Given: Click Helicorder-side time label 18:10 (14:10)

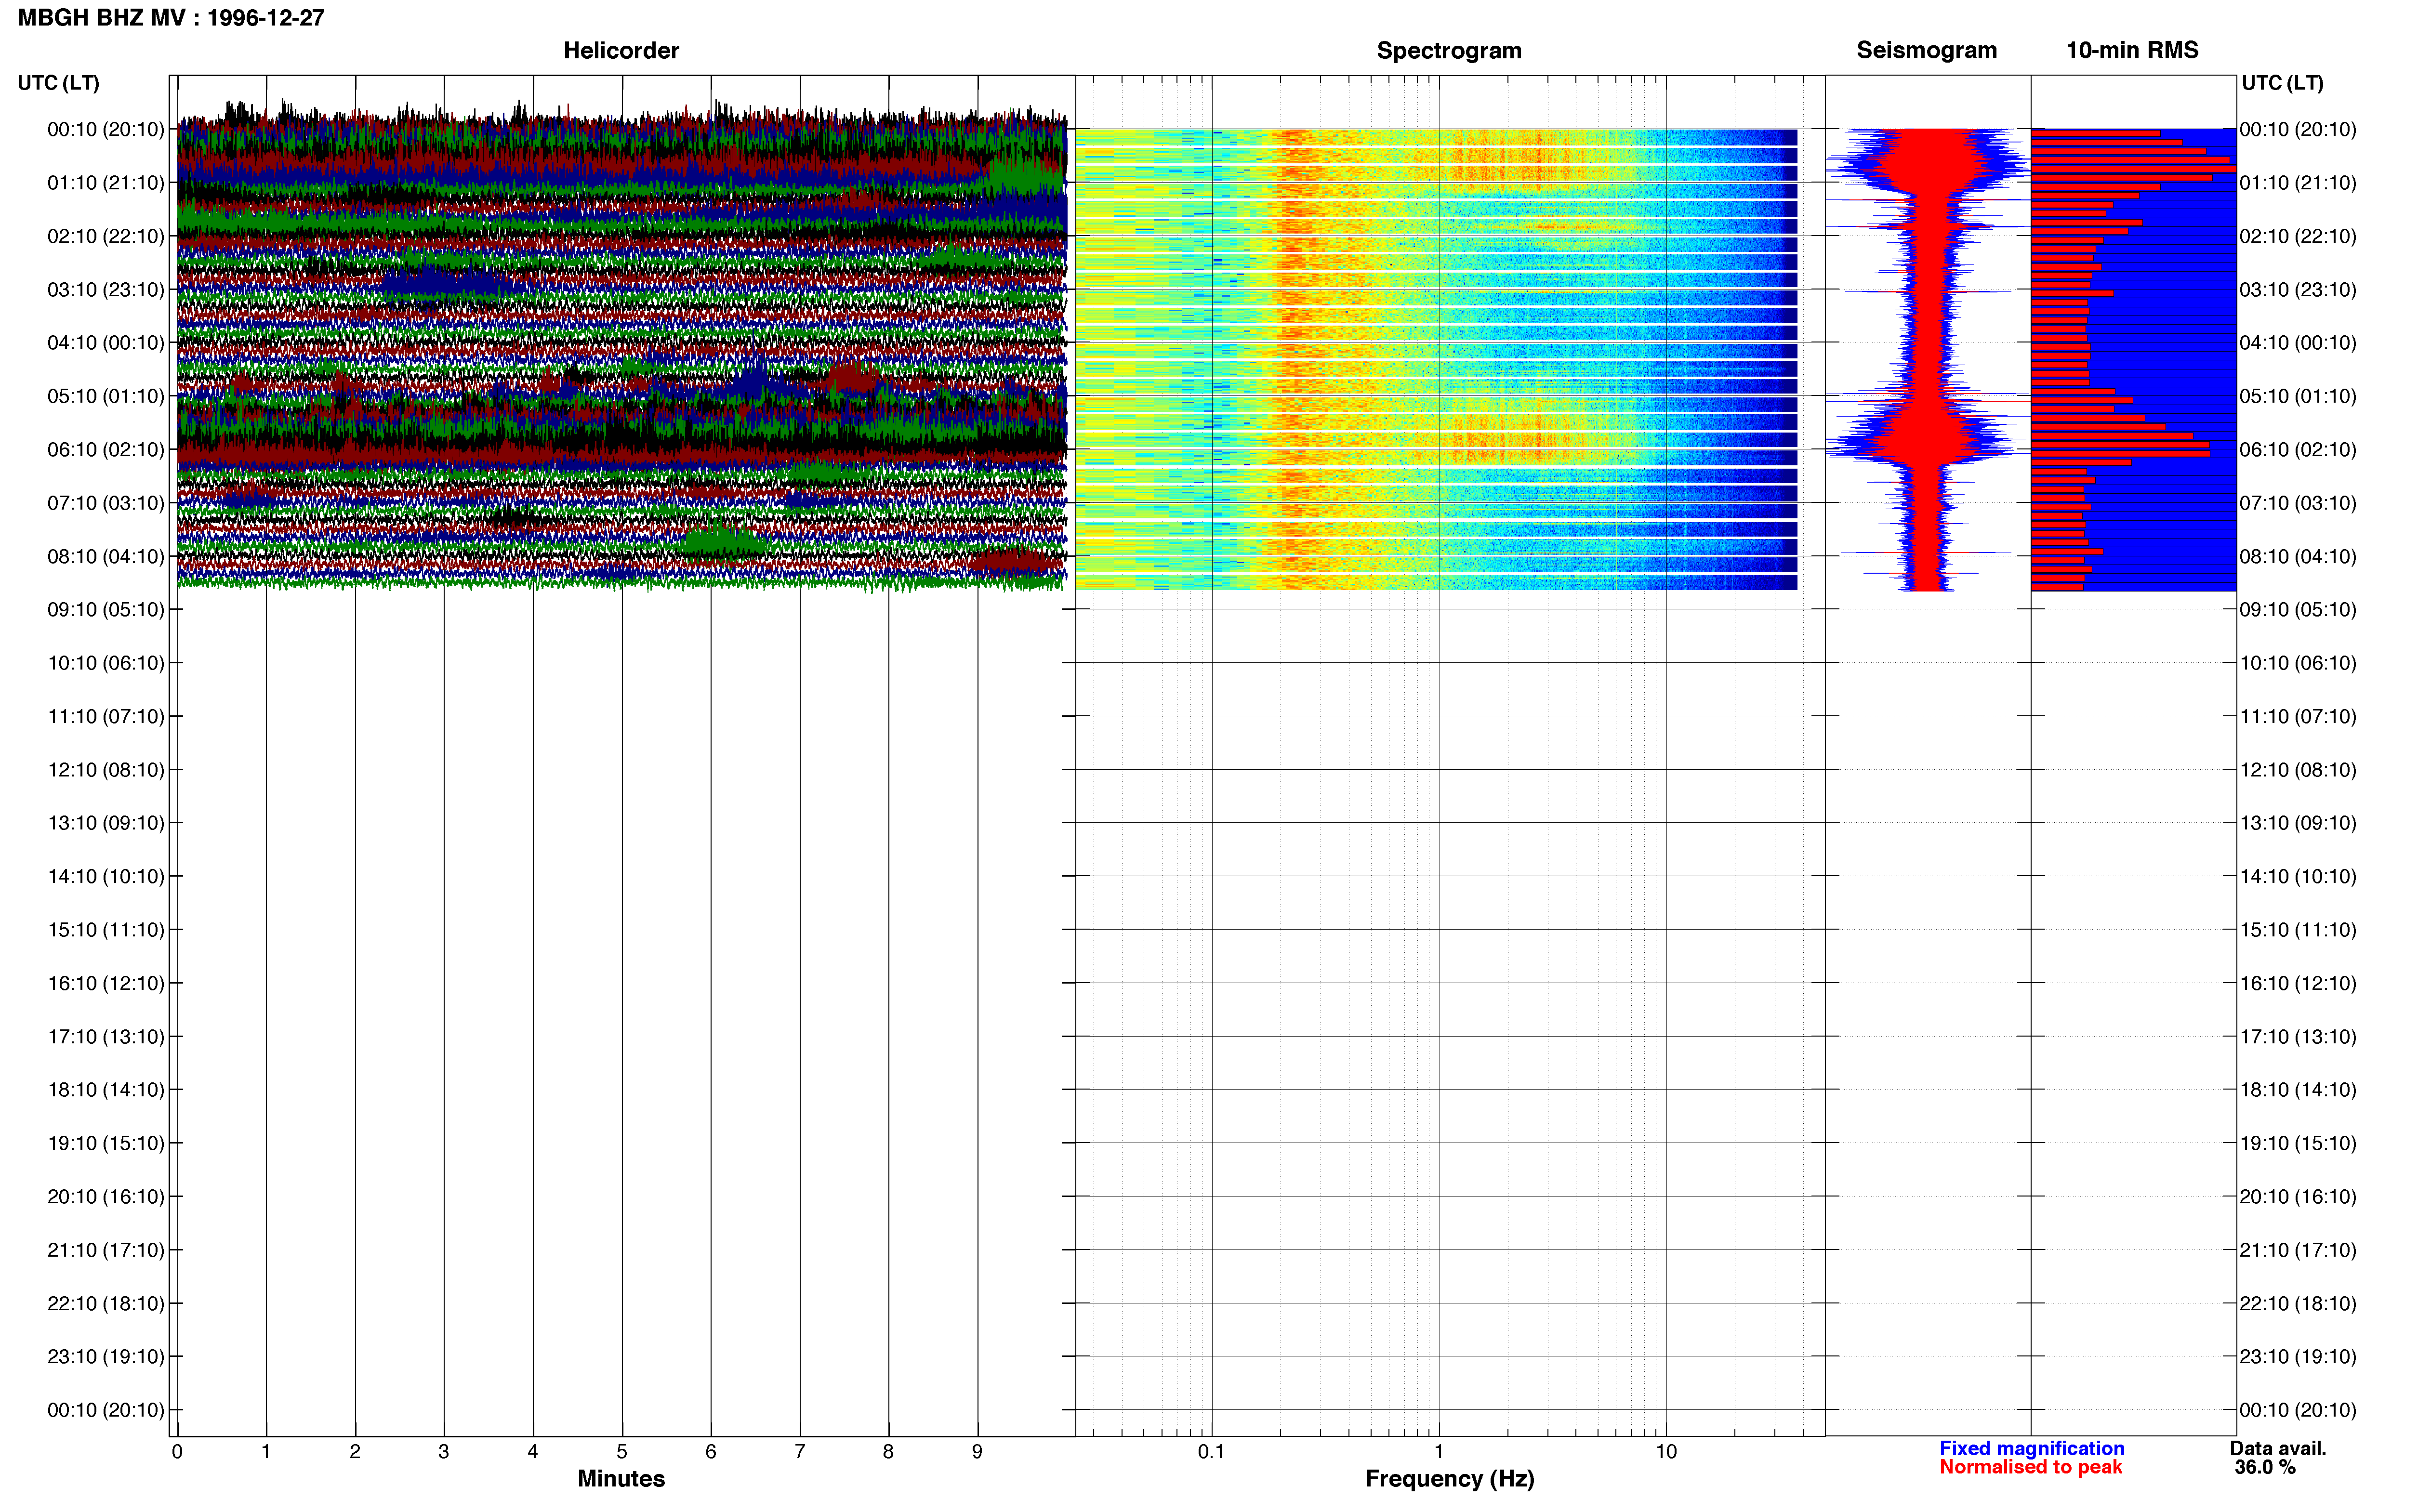Looking at the screenshot, I should [106, 1090].
